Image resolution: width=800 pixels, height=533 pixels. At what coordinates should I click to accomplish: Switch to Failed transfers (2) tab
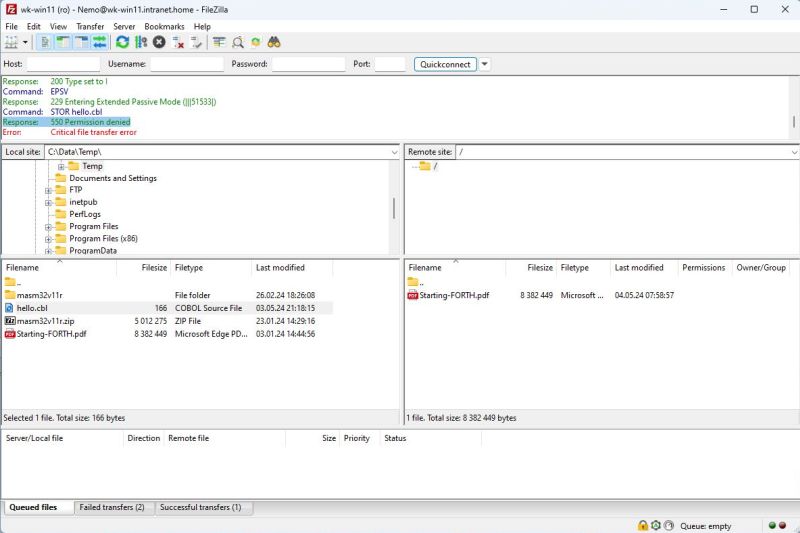(112, 507)
